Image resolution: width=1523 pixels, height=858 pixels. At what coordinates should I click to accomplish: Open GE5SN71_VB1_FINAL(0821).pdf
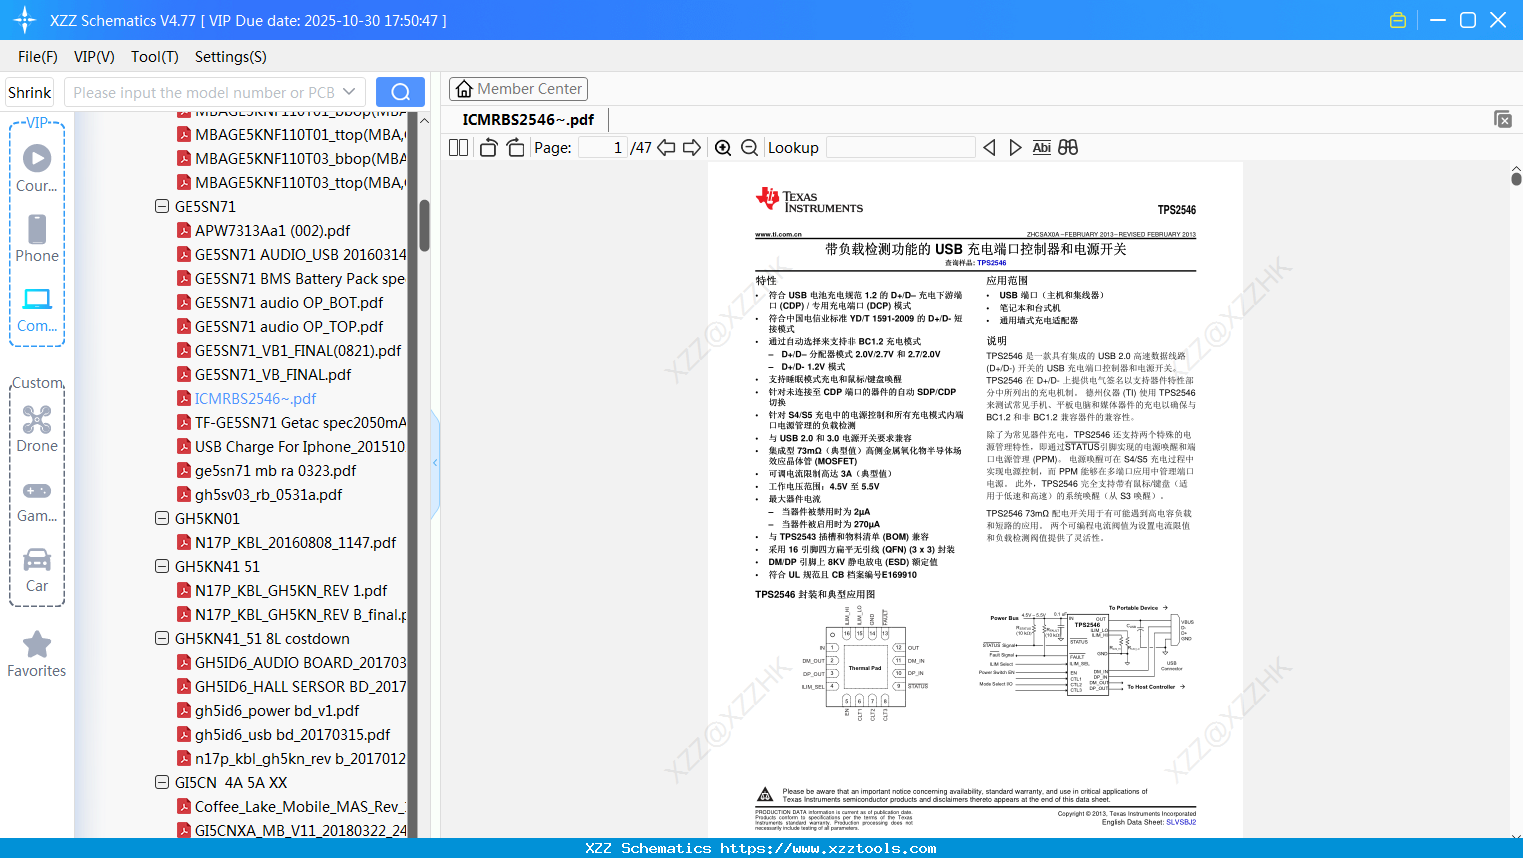pos(298,350)
